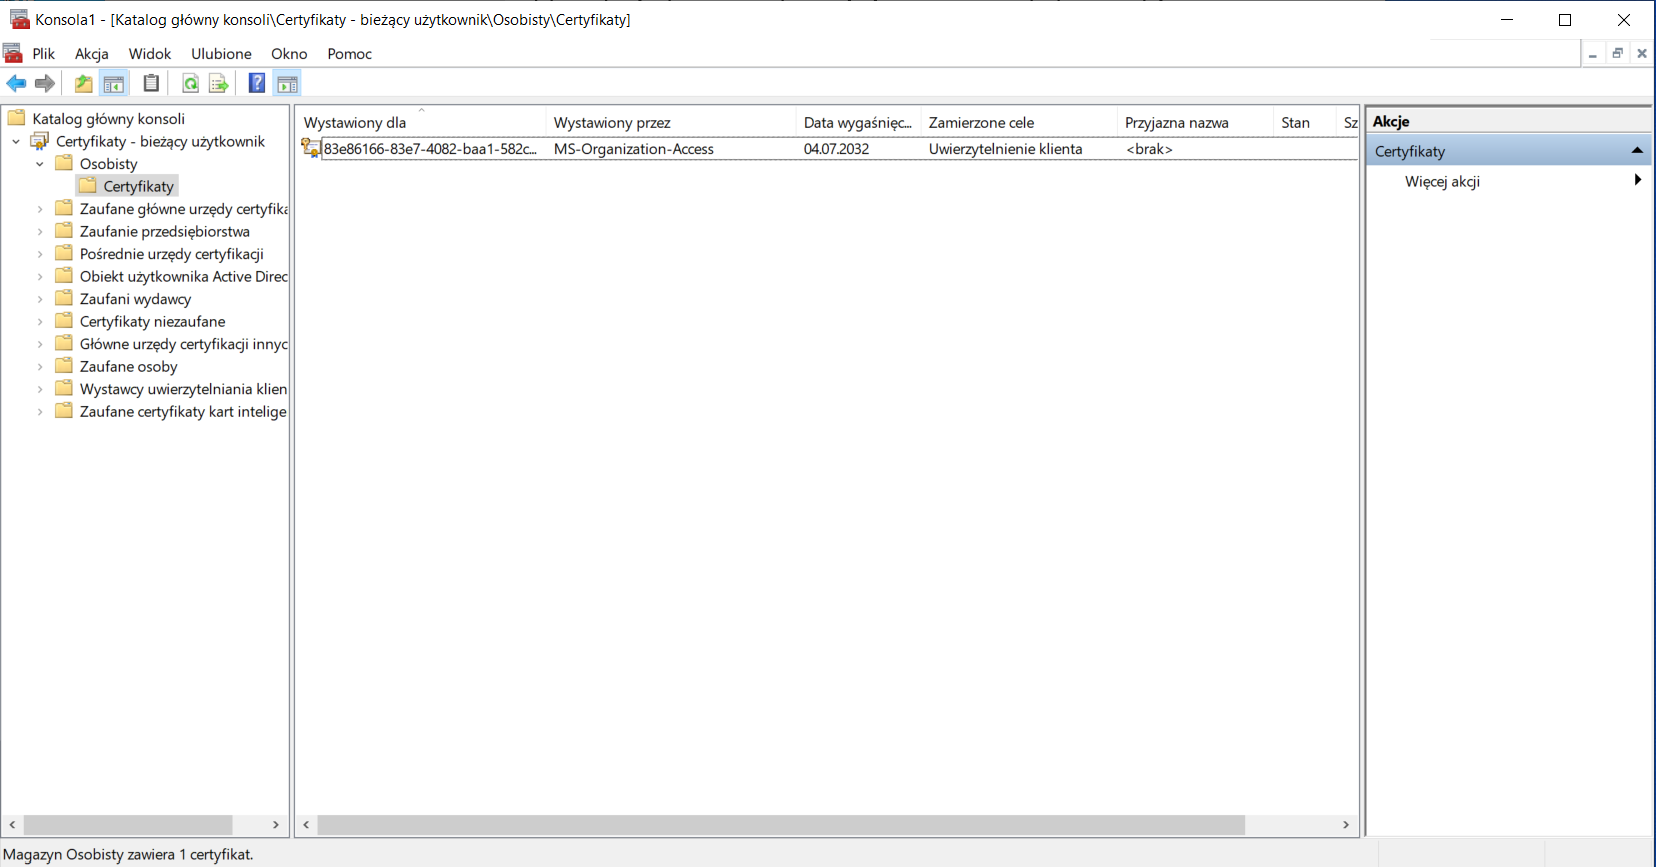Expand Główne urzędy certyfikacji innych firm node

click(x=40, y=344)
